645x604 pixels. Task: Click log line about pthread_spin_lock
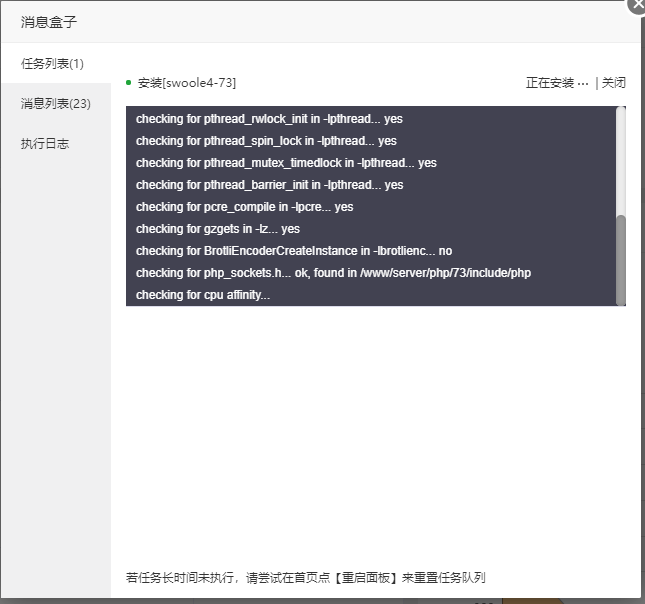pos(266,141)
